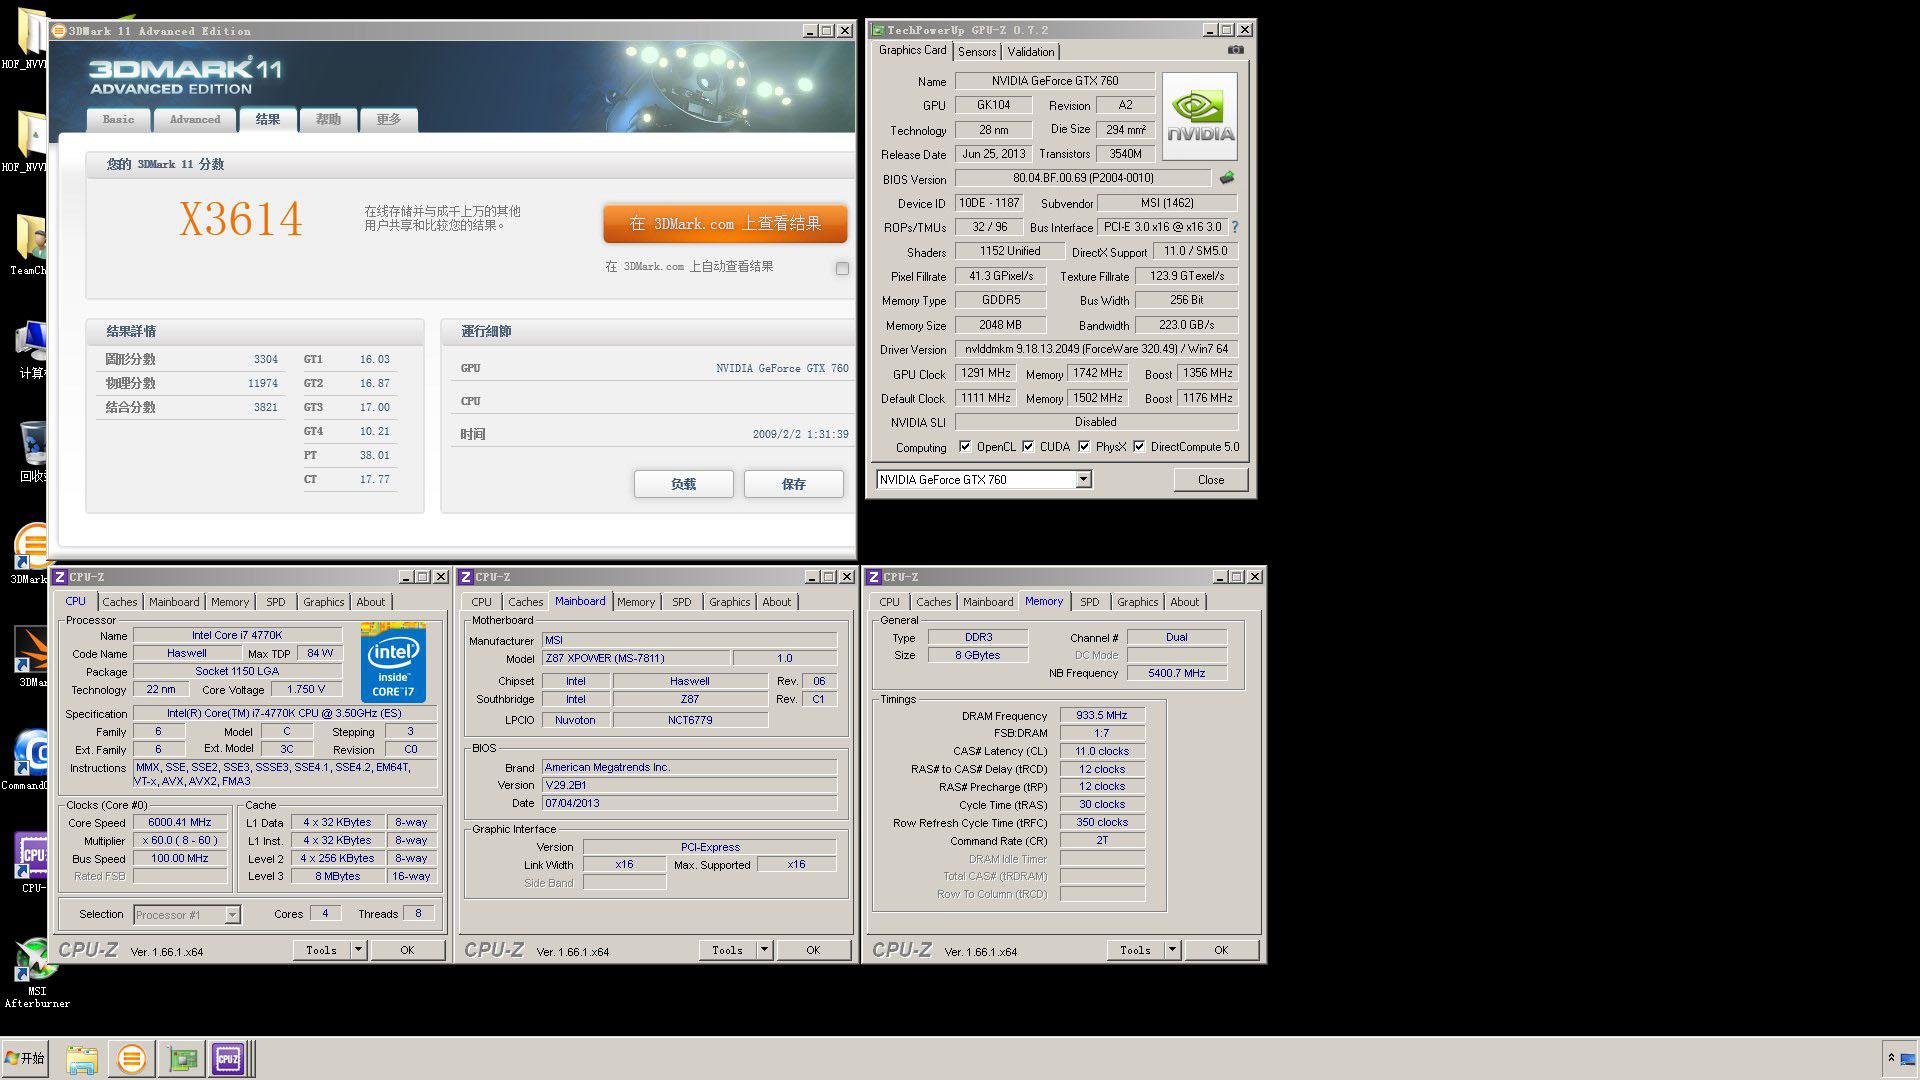The image size is (1920, 1080).
Task: Click the GPU Clock 1291 MHz field
Action: click(985, 373)
